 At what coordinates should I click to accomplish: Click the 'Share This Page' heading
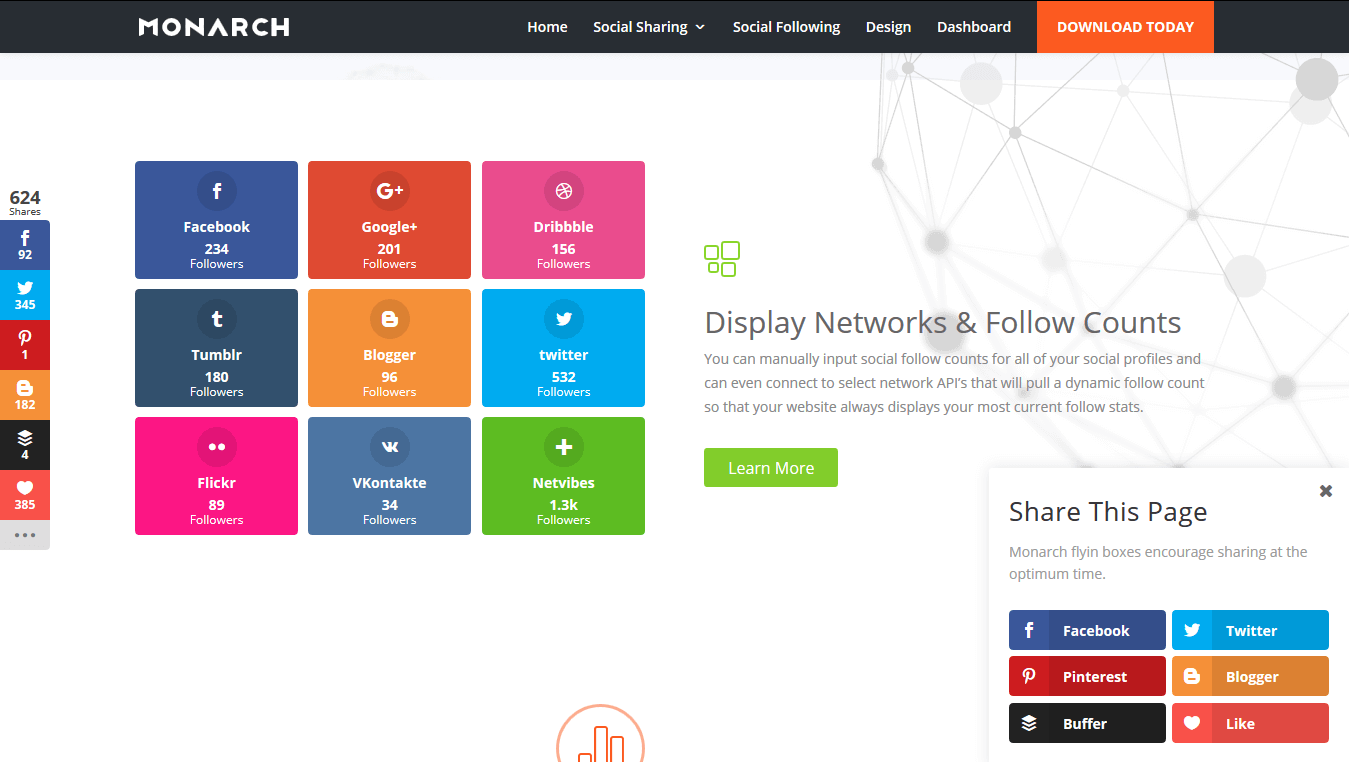1108,512
